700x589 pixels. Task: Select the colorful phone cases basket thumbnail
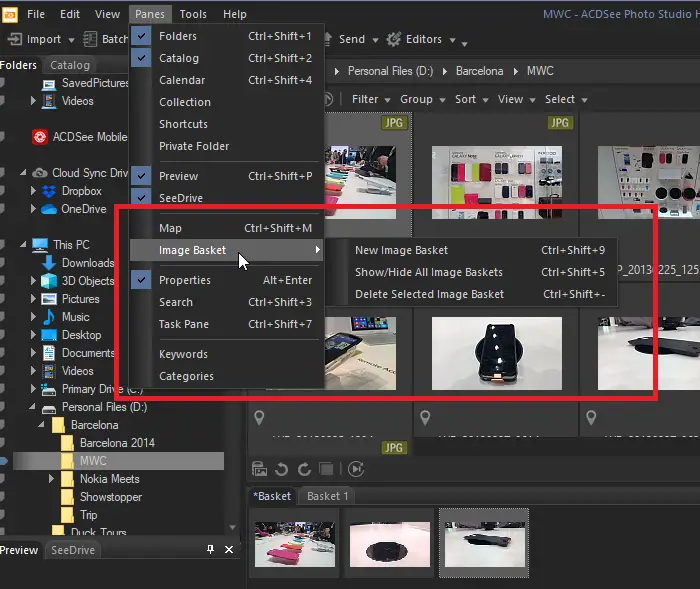click(x=295, y=544)
